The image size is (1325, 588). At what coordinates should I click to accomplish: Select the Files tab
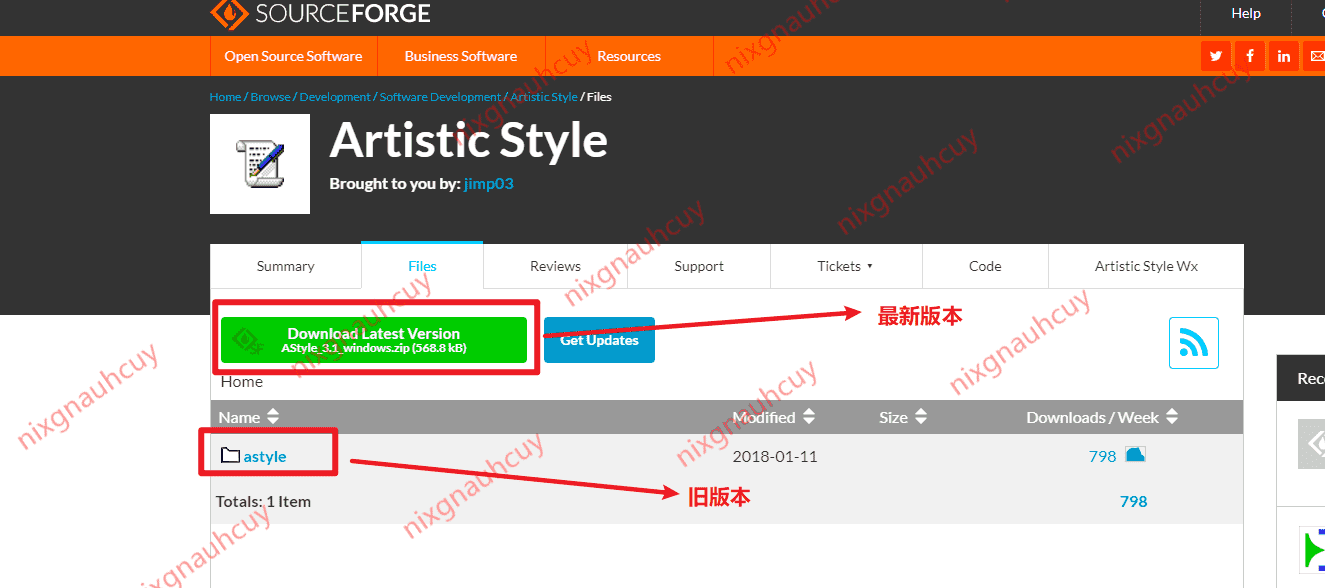click(422, 266)
